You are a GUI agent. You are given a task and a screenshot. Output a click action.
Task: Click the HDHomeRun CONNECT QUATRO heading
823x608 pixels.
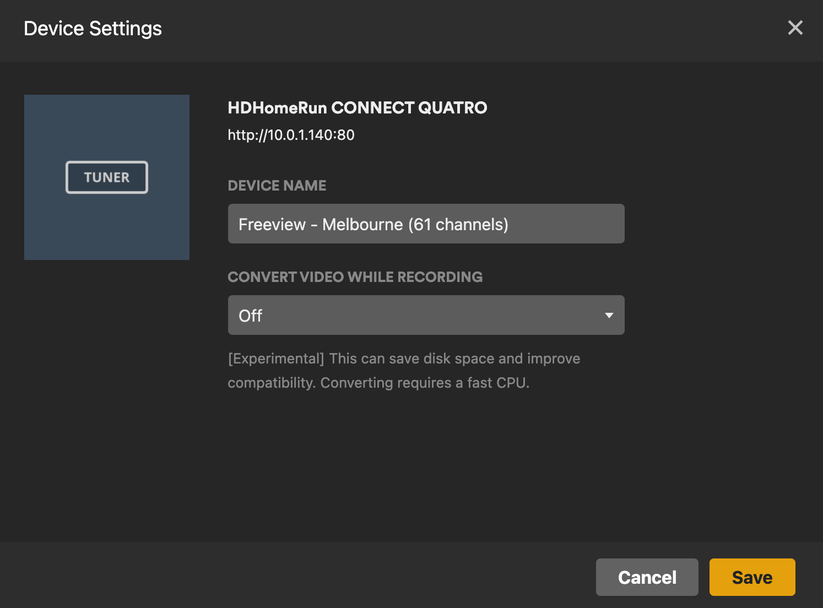(357, 108)
